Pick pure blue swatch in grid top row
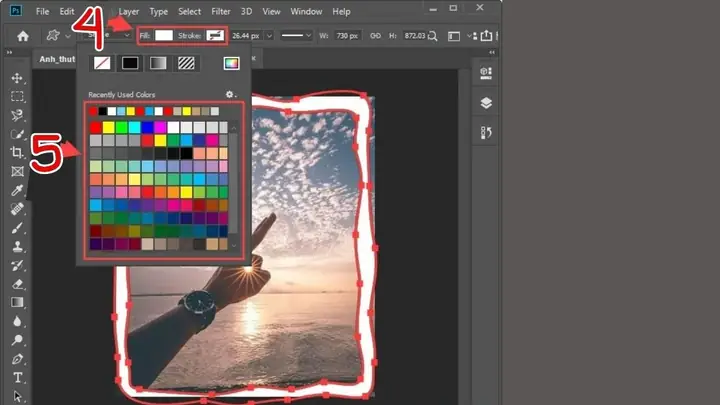This screenshot has height=405, width=720. (147, 127)
